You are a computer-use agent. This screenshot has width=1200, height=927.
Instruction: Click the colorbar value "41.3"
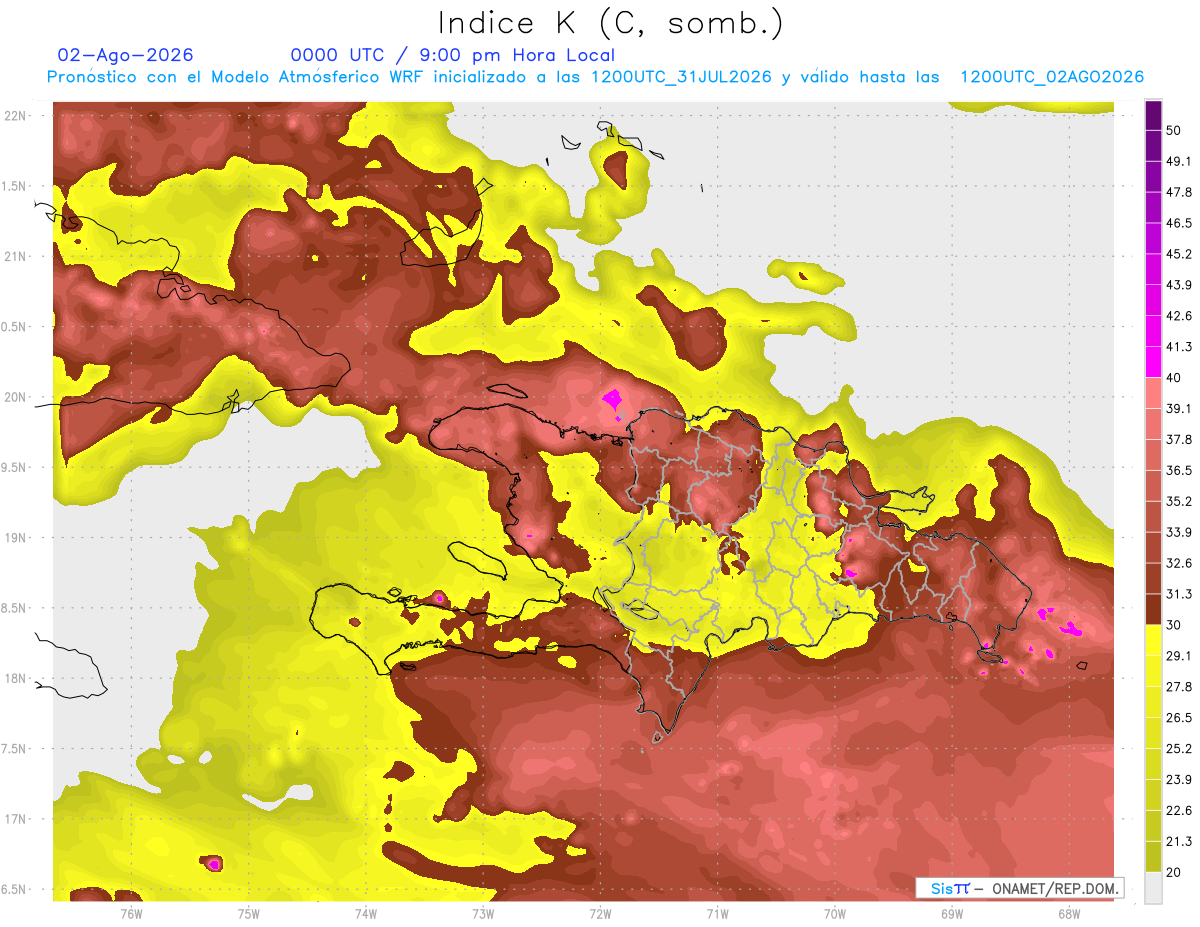pos(1179,347)
